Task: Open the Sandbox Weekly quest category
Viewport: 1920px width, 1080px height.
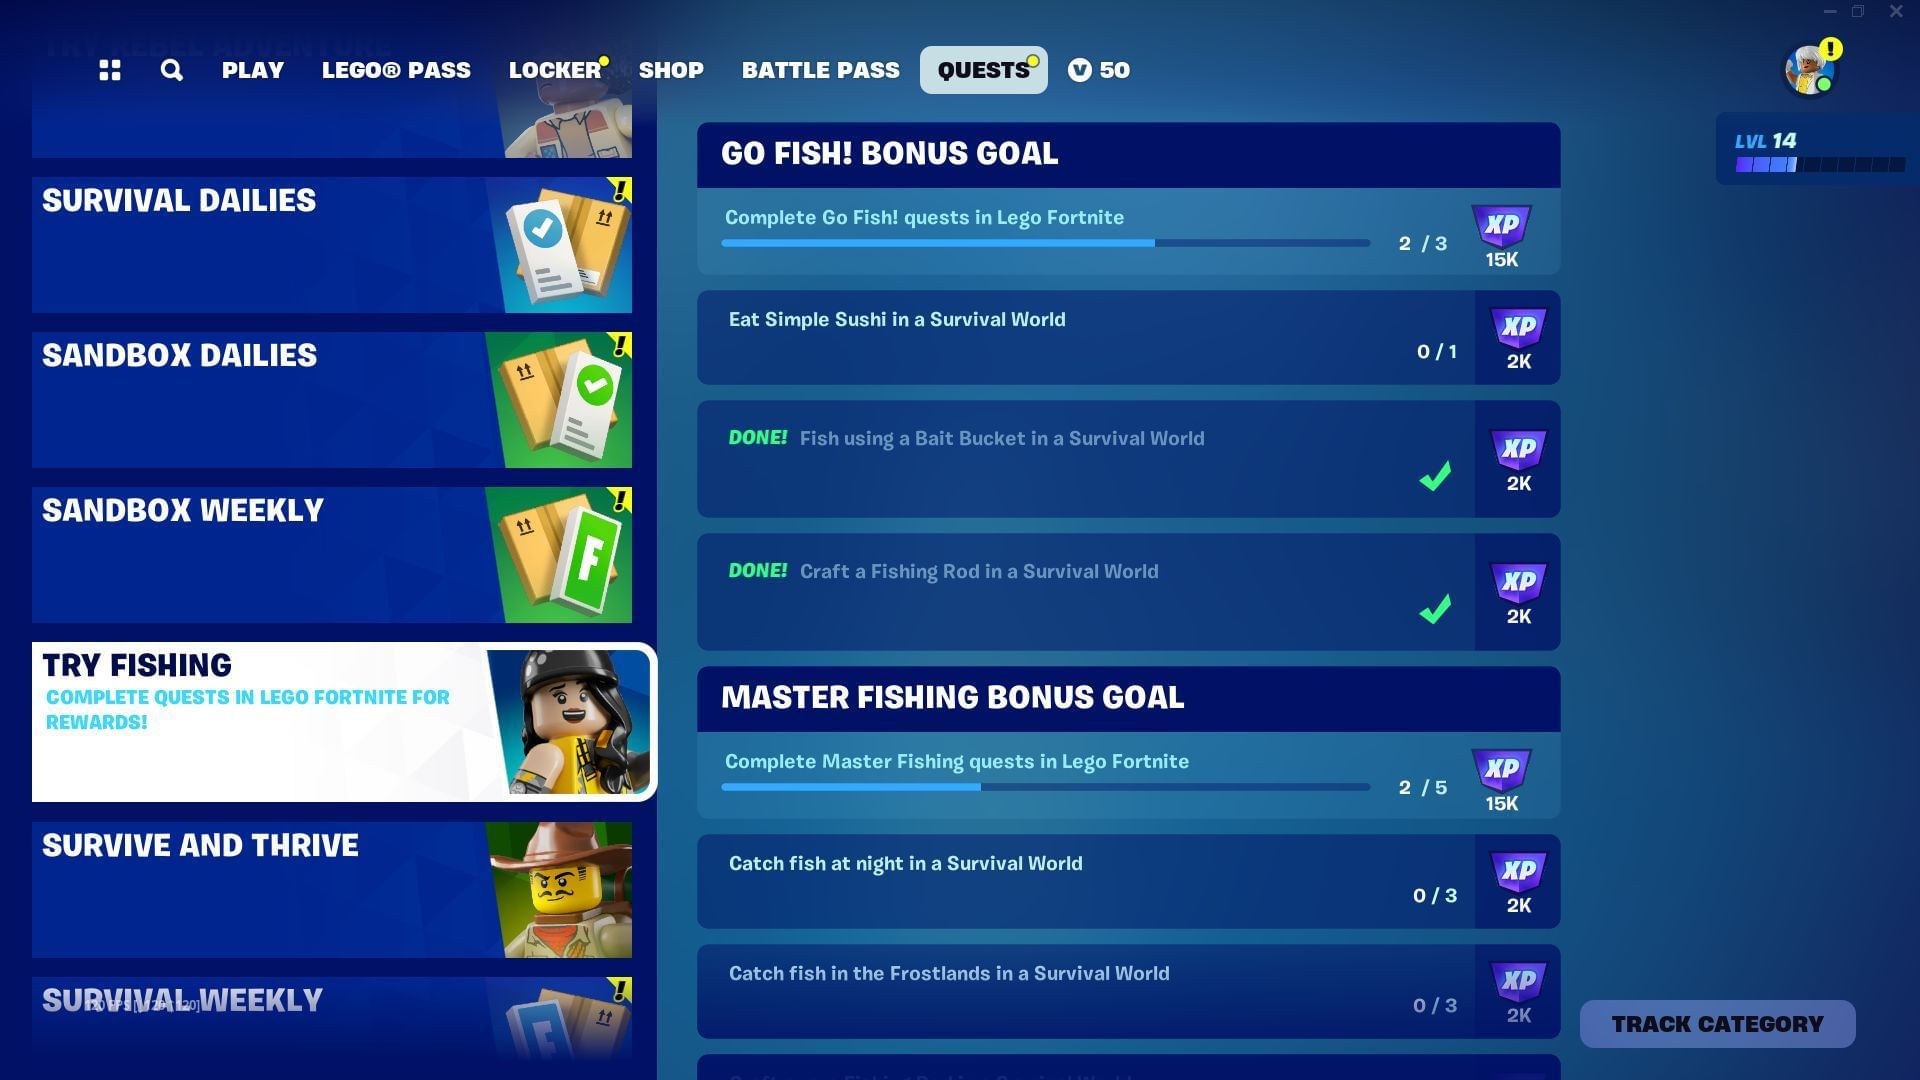Action: click(x=332, y=555)
